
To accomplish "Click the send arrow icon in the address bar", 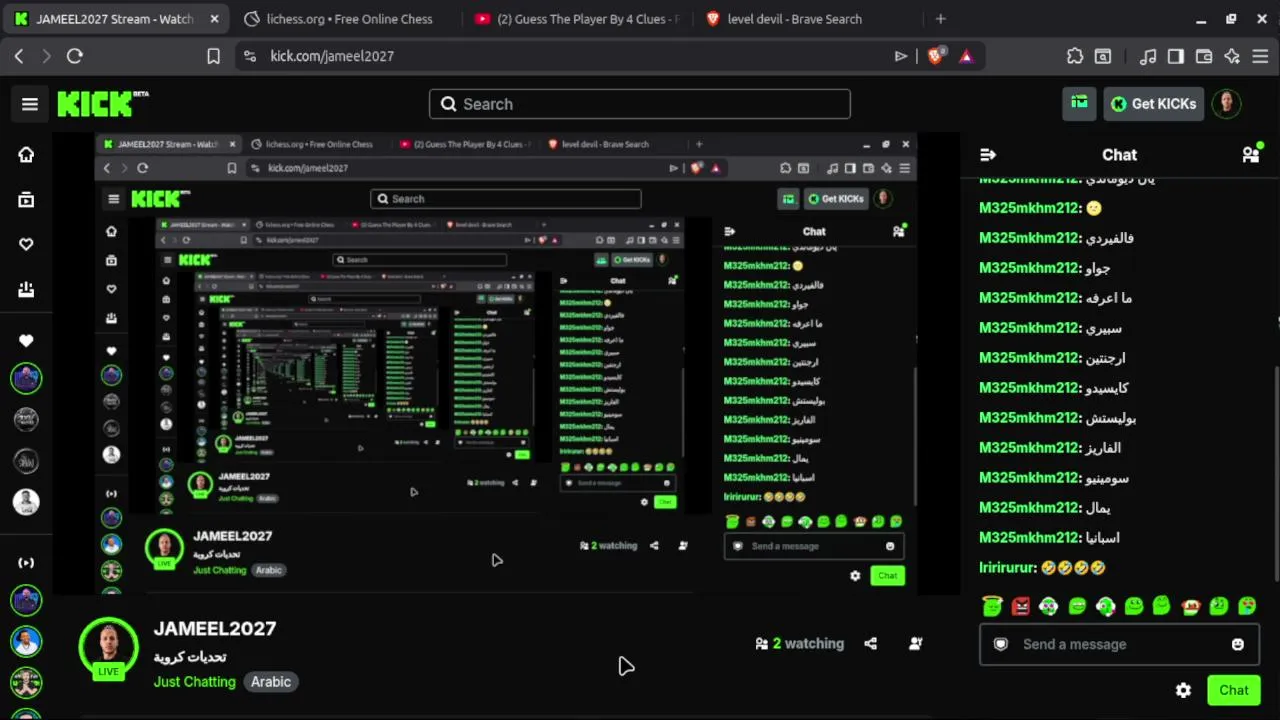I will coord(901,56).
